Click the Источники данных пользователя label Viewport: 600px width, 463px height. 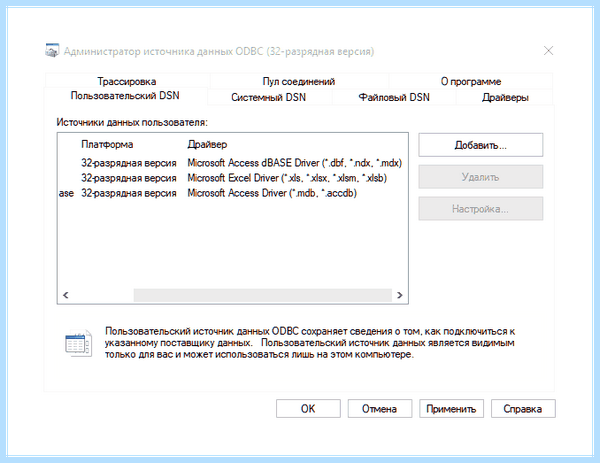pyautogui.click(x=132, y=122)
